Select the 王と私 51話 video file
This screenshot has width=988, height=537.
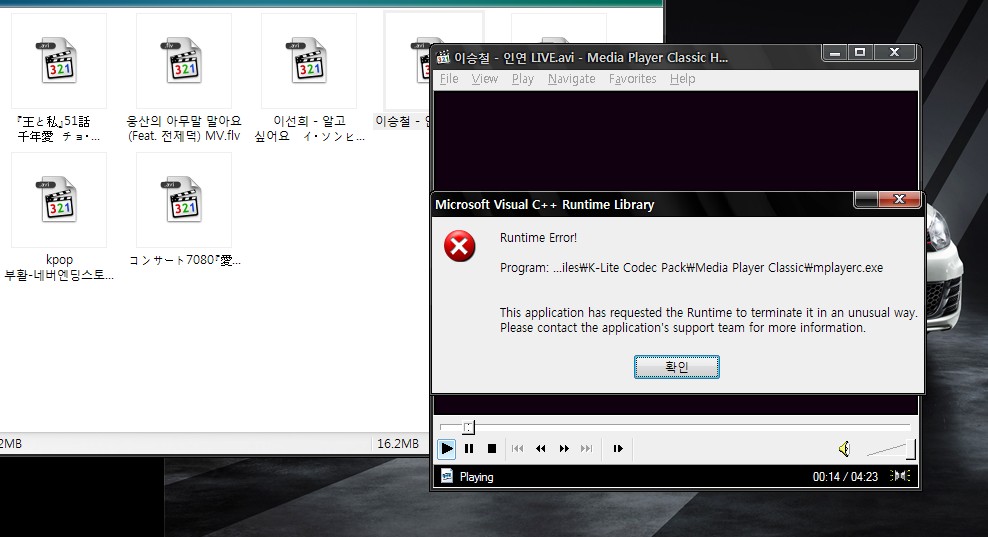(x=59, y=61)
